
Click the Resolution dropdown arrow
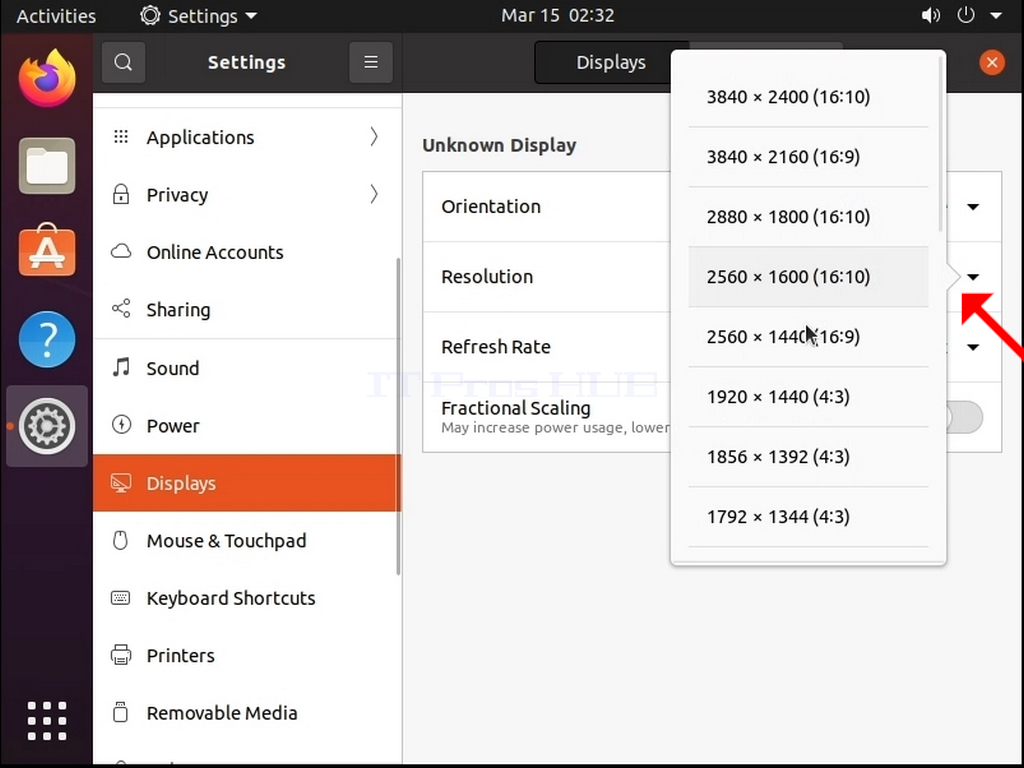973,277
